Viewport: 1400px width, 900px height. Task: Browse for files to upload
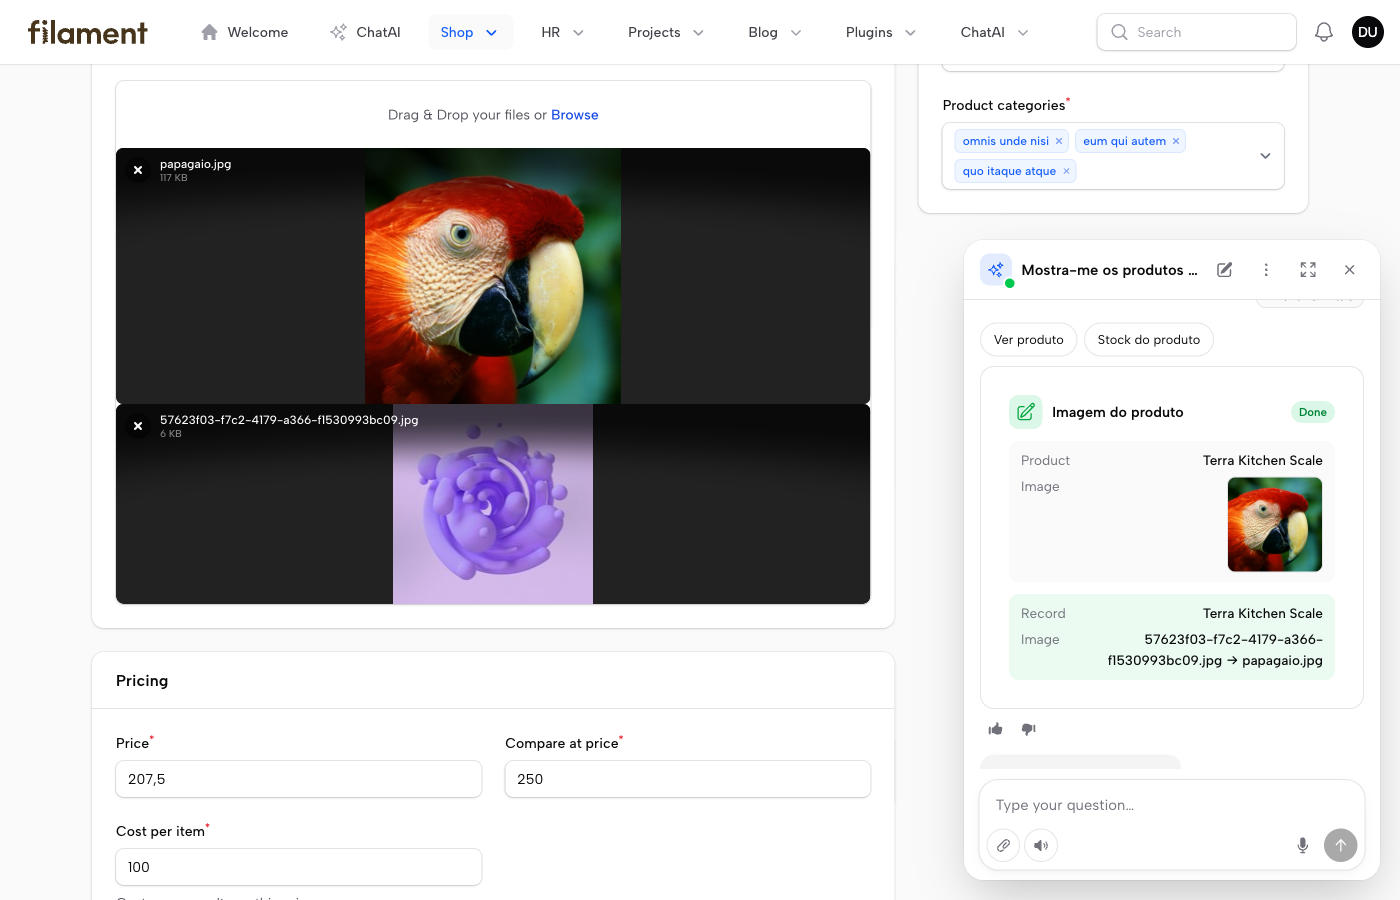pos(575,115)
